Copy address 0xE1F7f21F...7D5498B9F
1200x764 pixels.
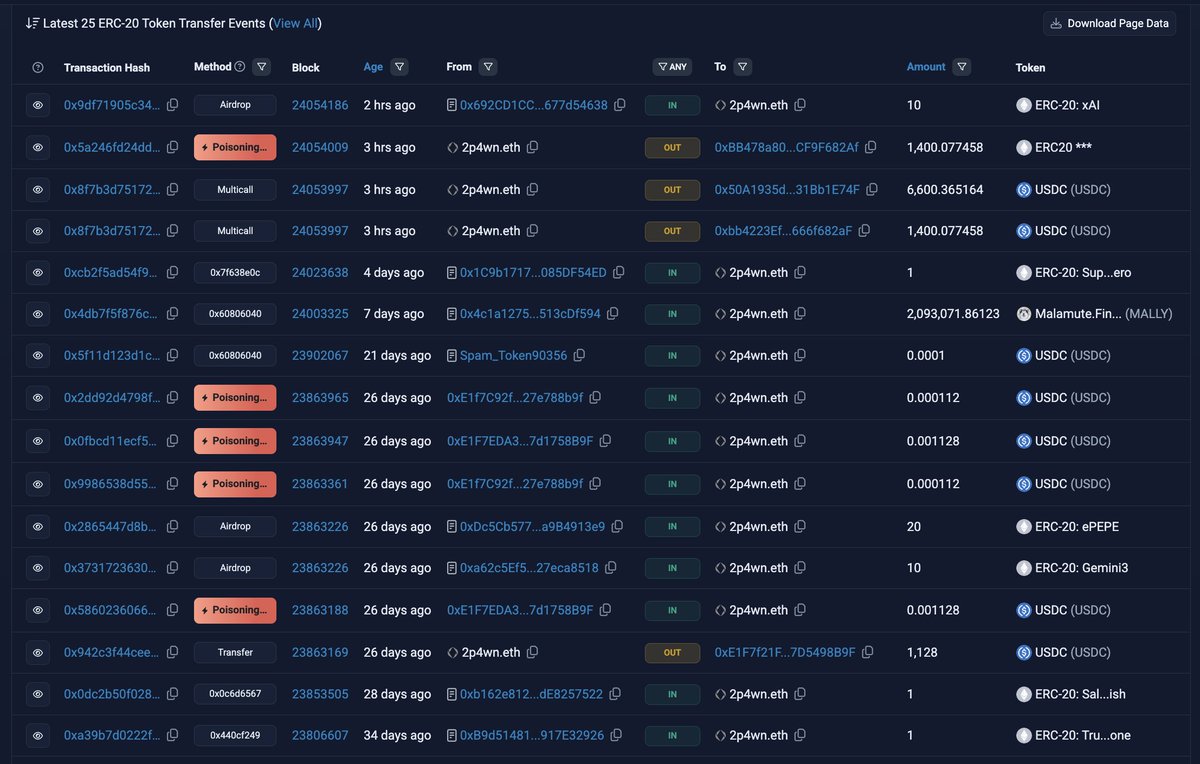pos(868,652)
